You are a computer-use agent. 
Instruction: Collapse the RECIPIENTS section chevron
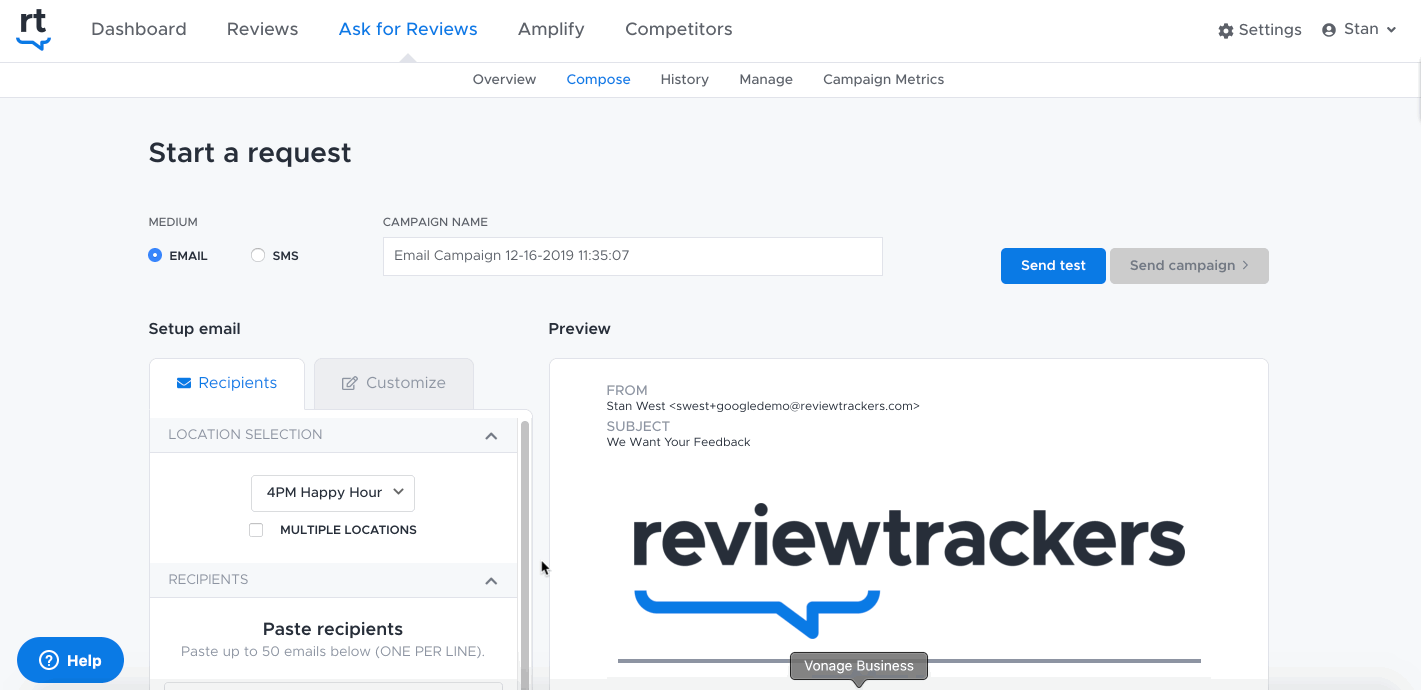click(x=491, y=580)
